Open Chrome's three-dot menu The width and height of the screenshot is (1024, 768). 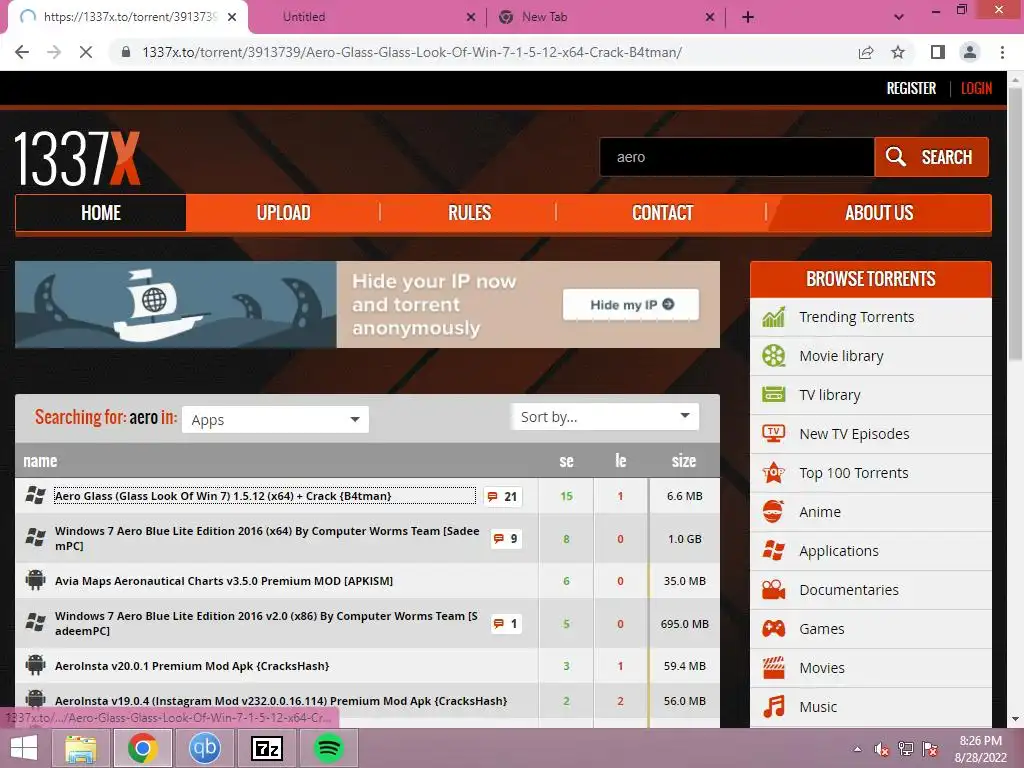[1002, 52]
